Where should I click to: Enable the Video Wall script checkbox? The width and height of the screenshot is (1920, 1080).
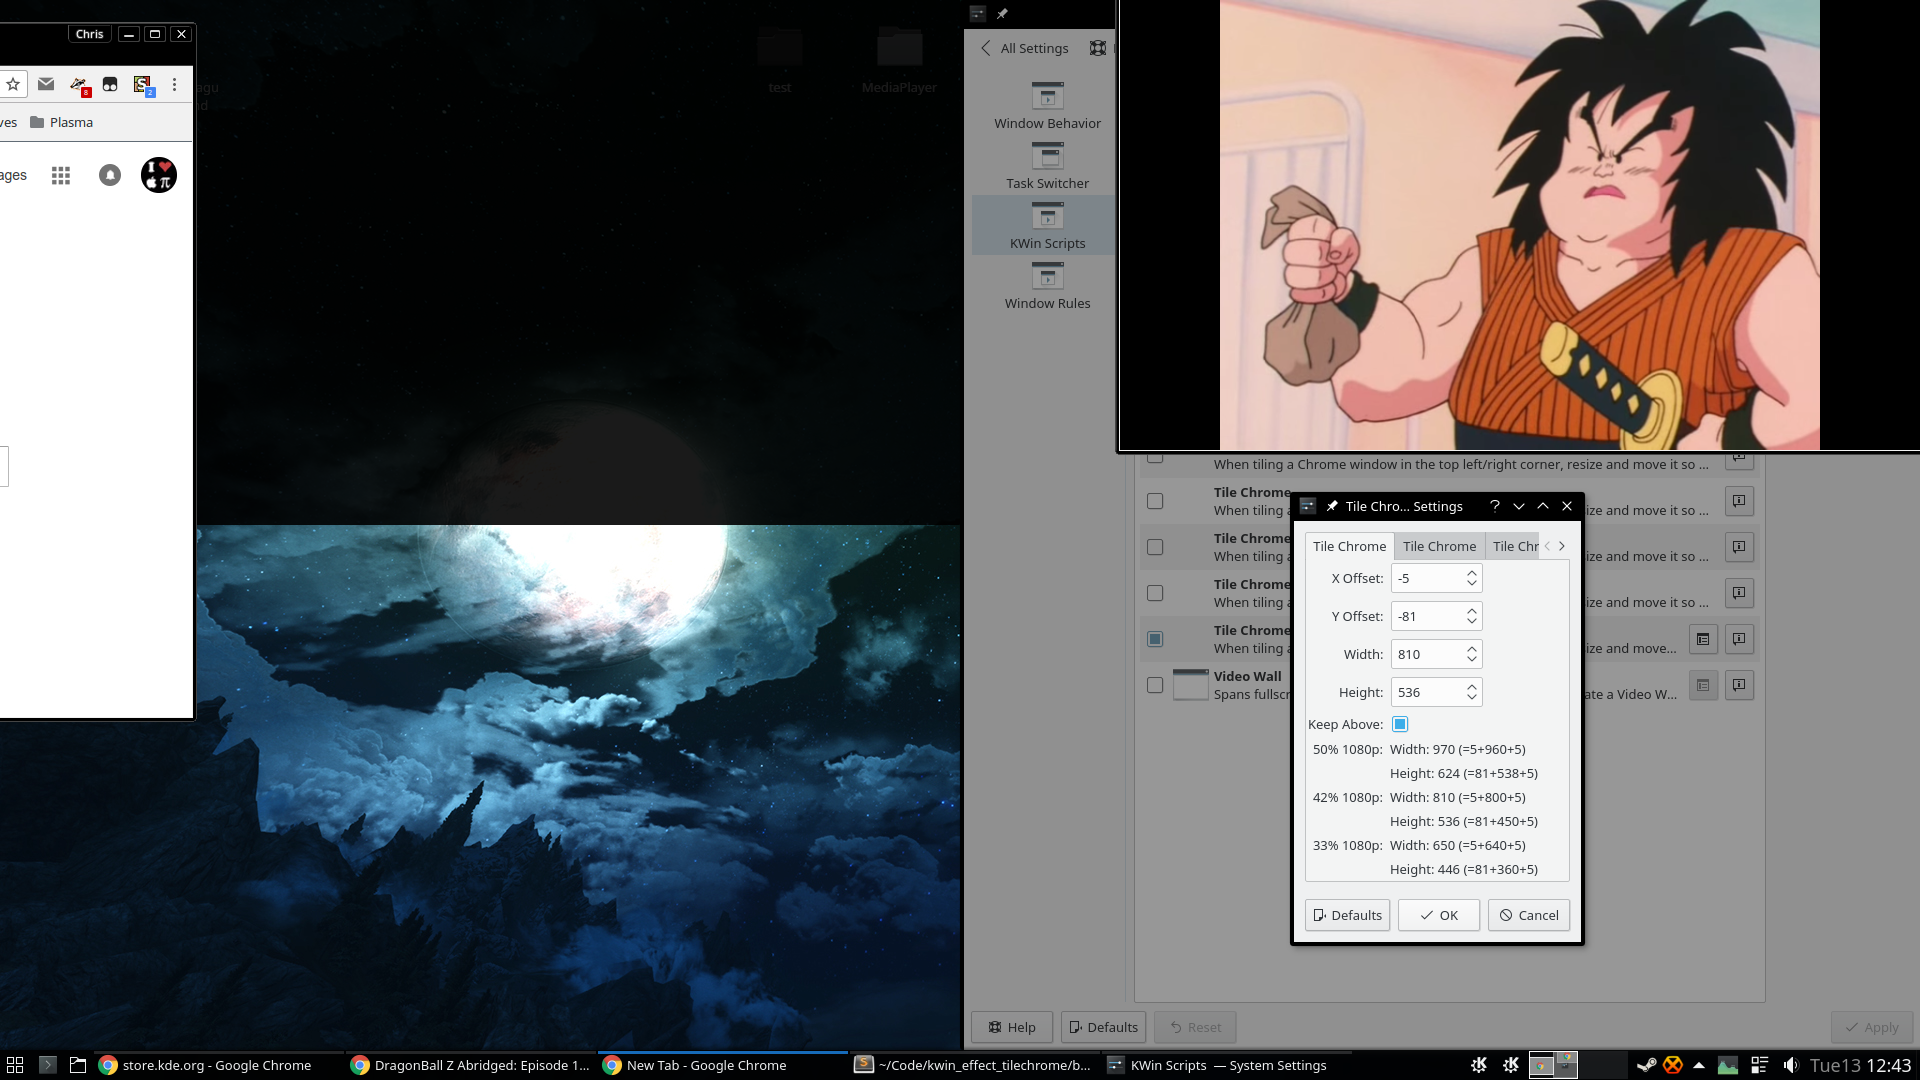[1155, 685]
